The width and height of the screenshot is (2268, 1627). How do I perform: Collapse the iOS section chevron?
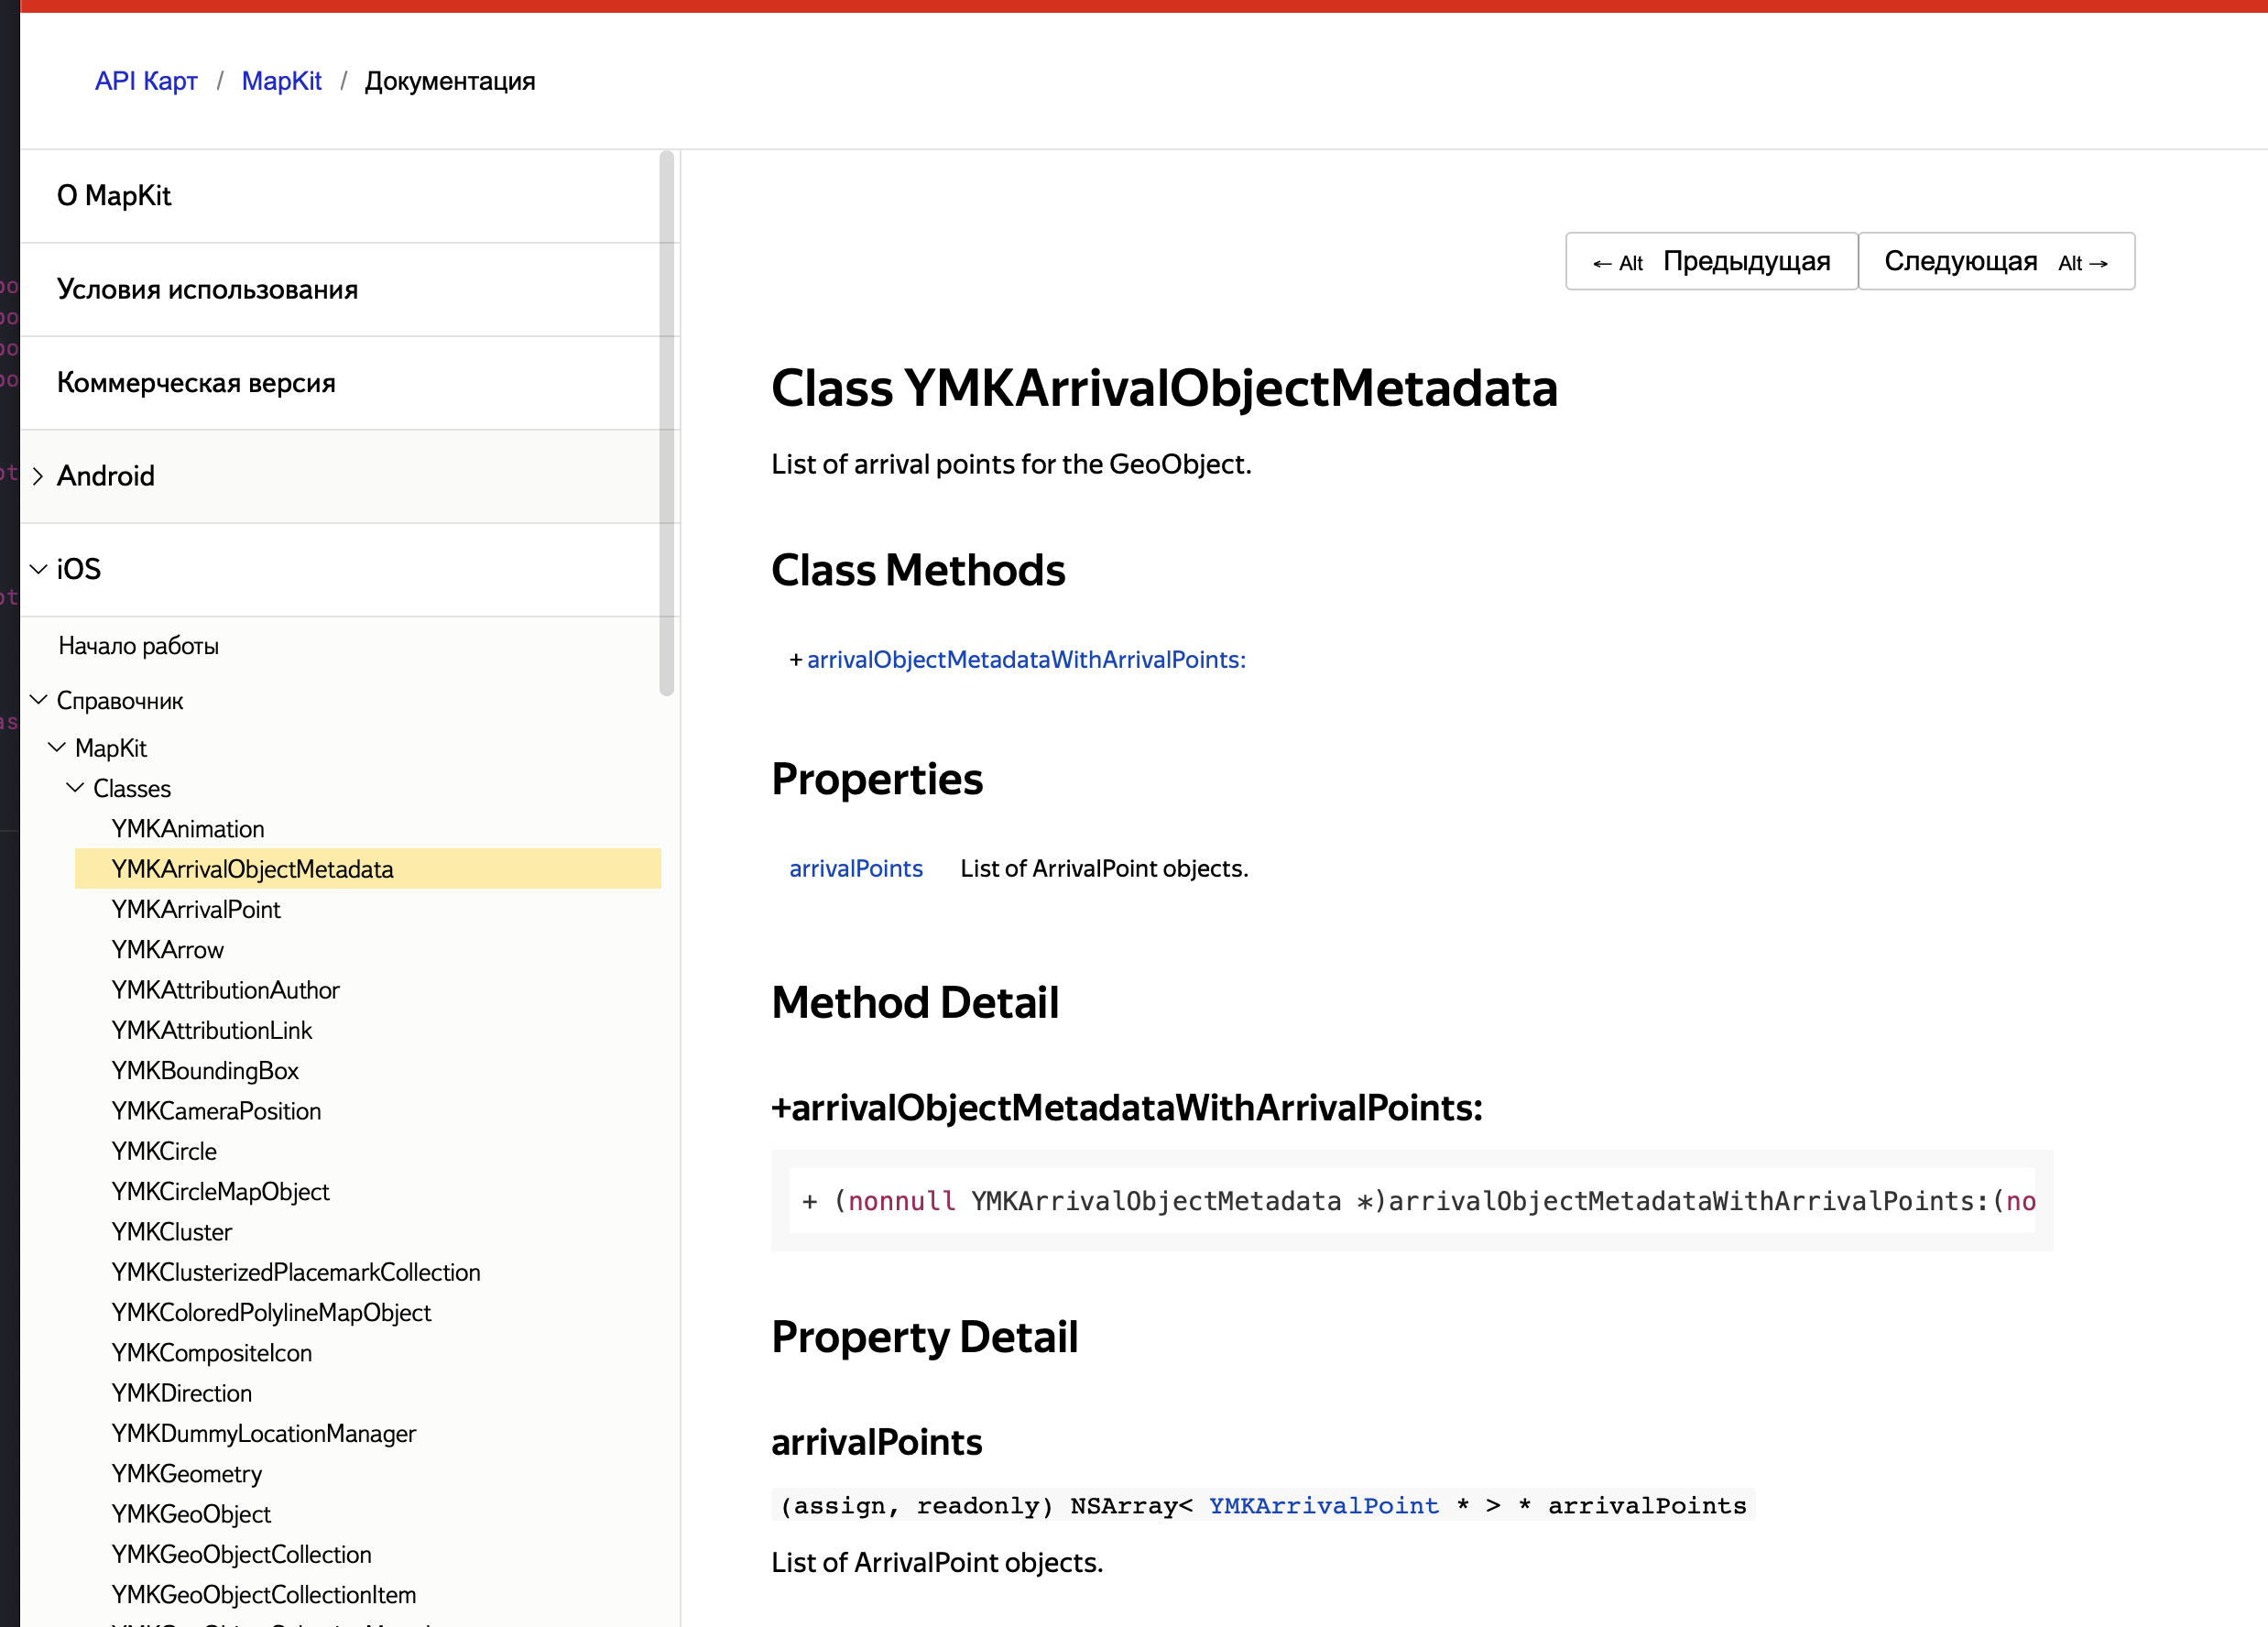(38, 569)
